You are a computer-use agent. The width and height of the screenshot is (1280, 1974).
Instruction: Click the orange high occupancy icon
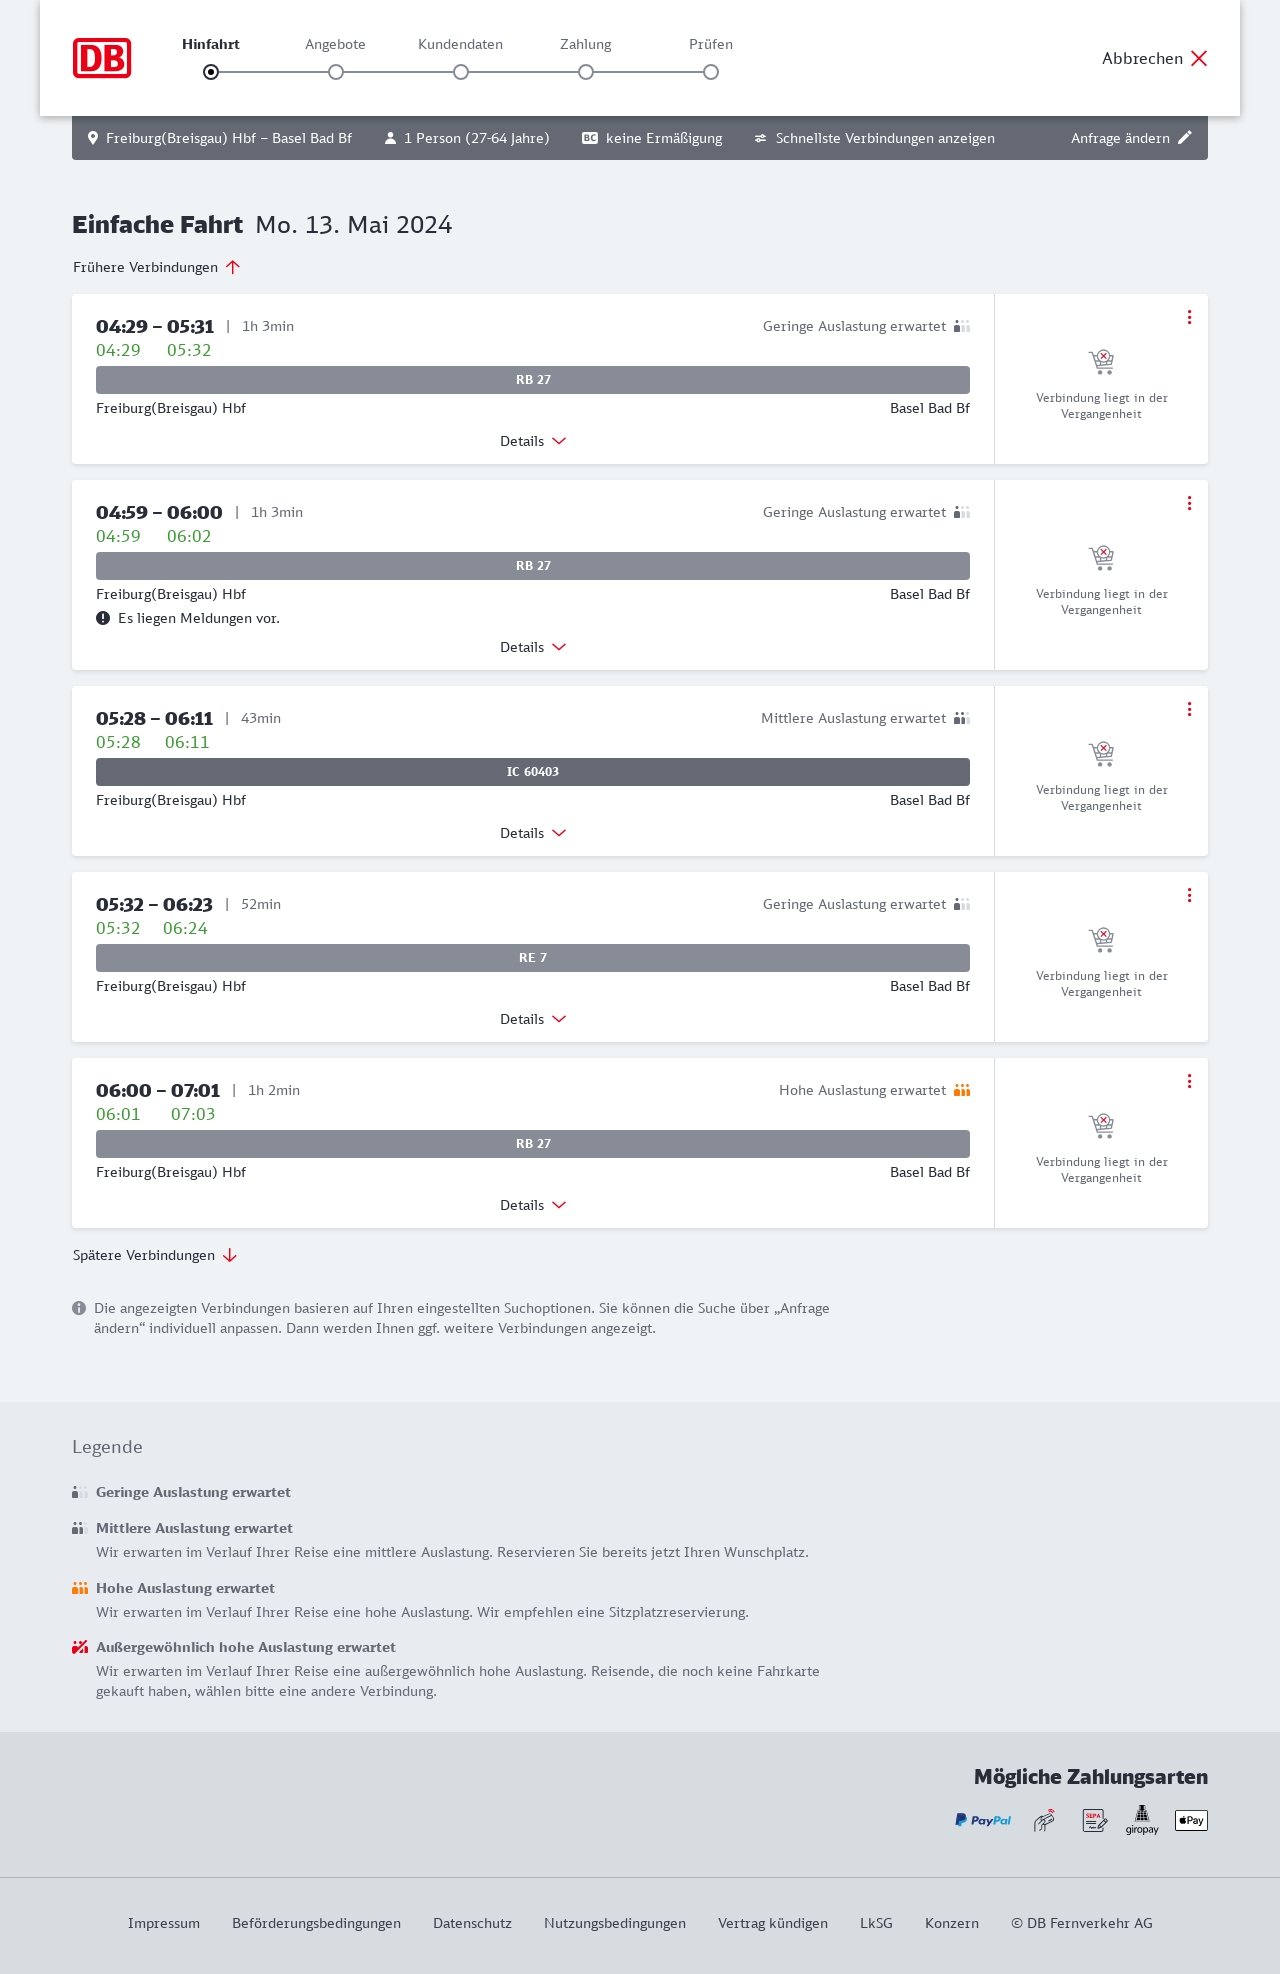(x=962, y=1090)
